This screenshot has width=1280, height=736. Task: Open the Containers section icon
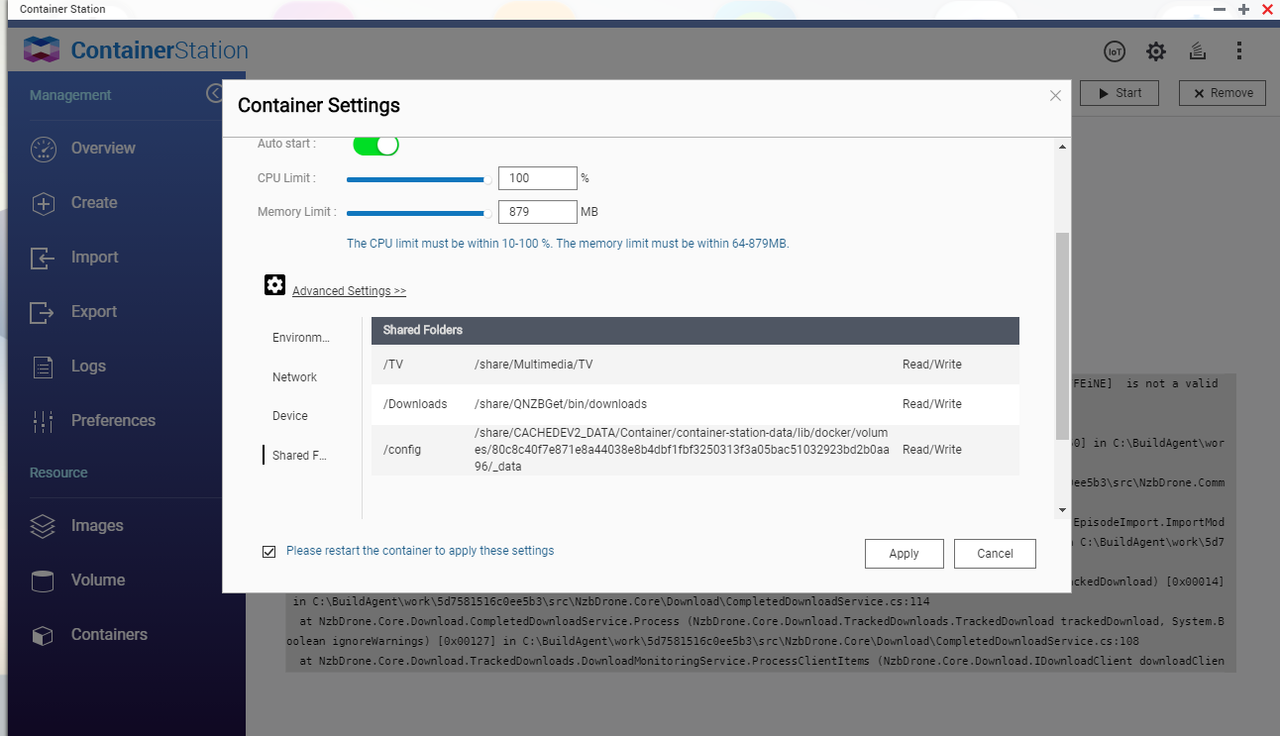[x=43, y=634]
